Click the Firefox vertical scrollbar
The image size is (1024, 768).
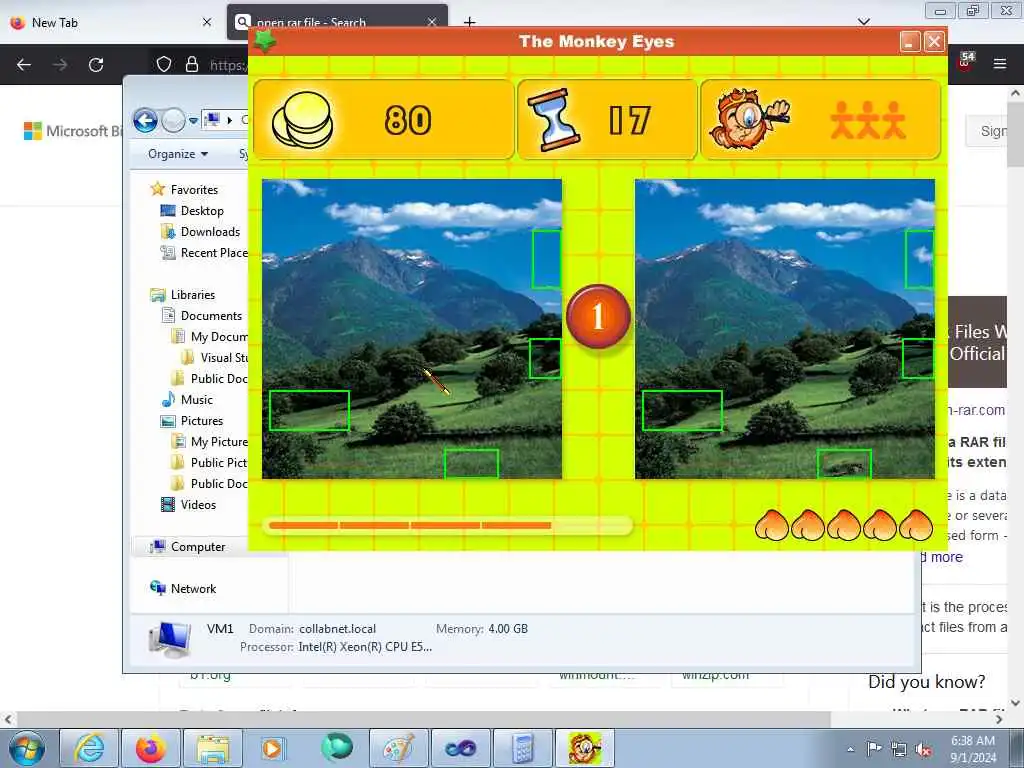point(1016,134)
